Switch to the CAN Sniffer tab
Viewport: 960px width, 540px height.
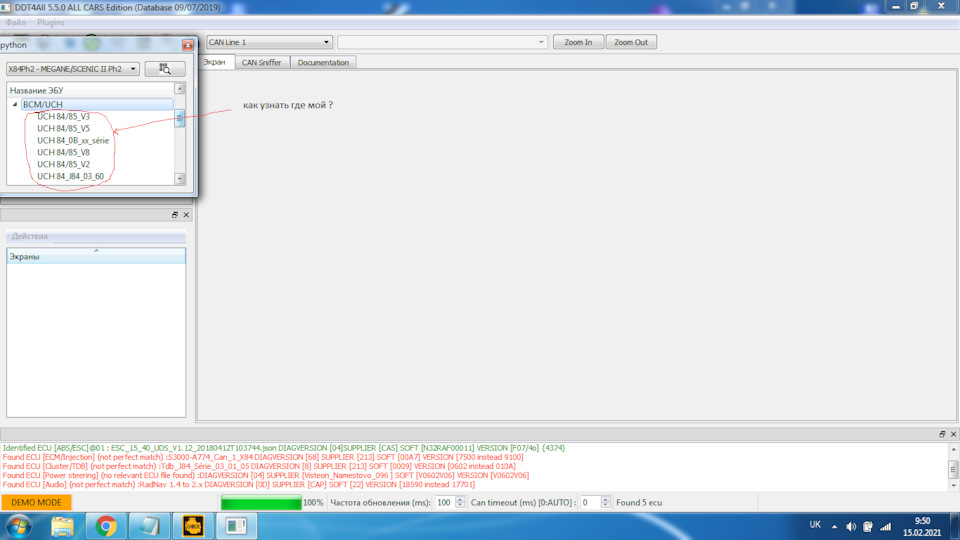[x=264, y=62]
